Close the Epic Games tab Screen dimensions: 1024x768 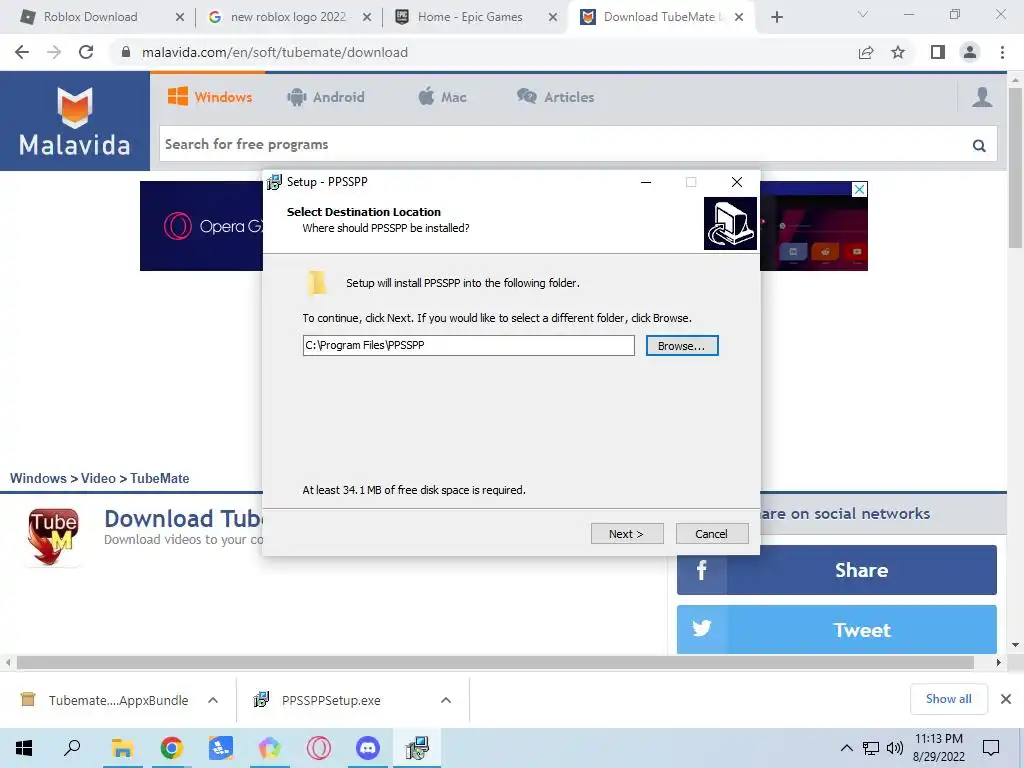[x=552, y=17]
